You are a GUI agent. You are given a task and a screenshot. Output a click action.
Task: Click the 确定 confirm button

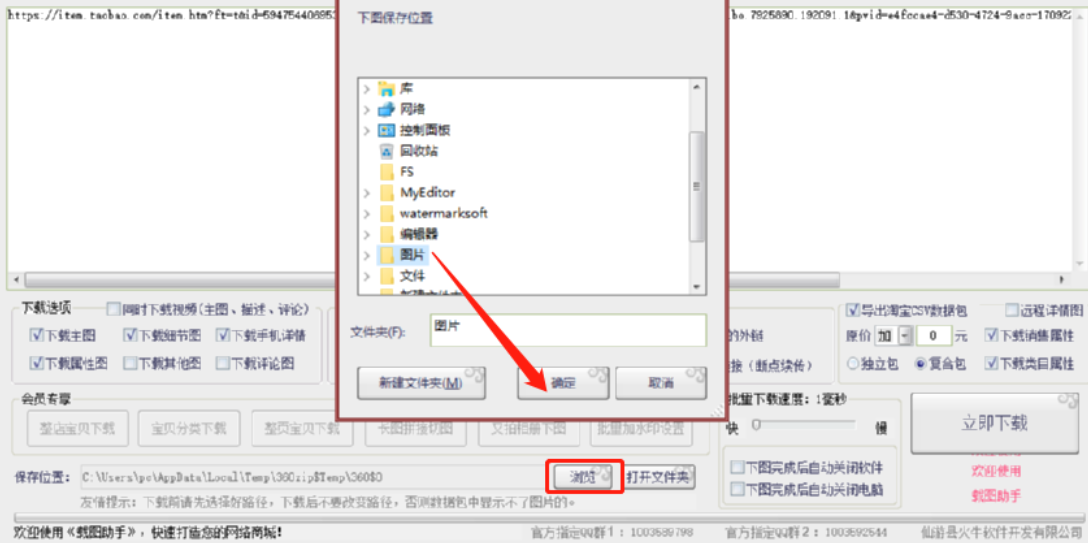563,383
